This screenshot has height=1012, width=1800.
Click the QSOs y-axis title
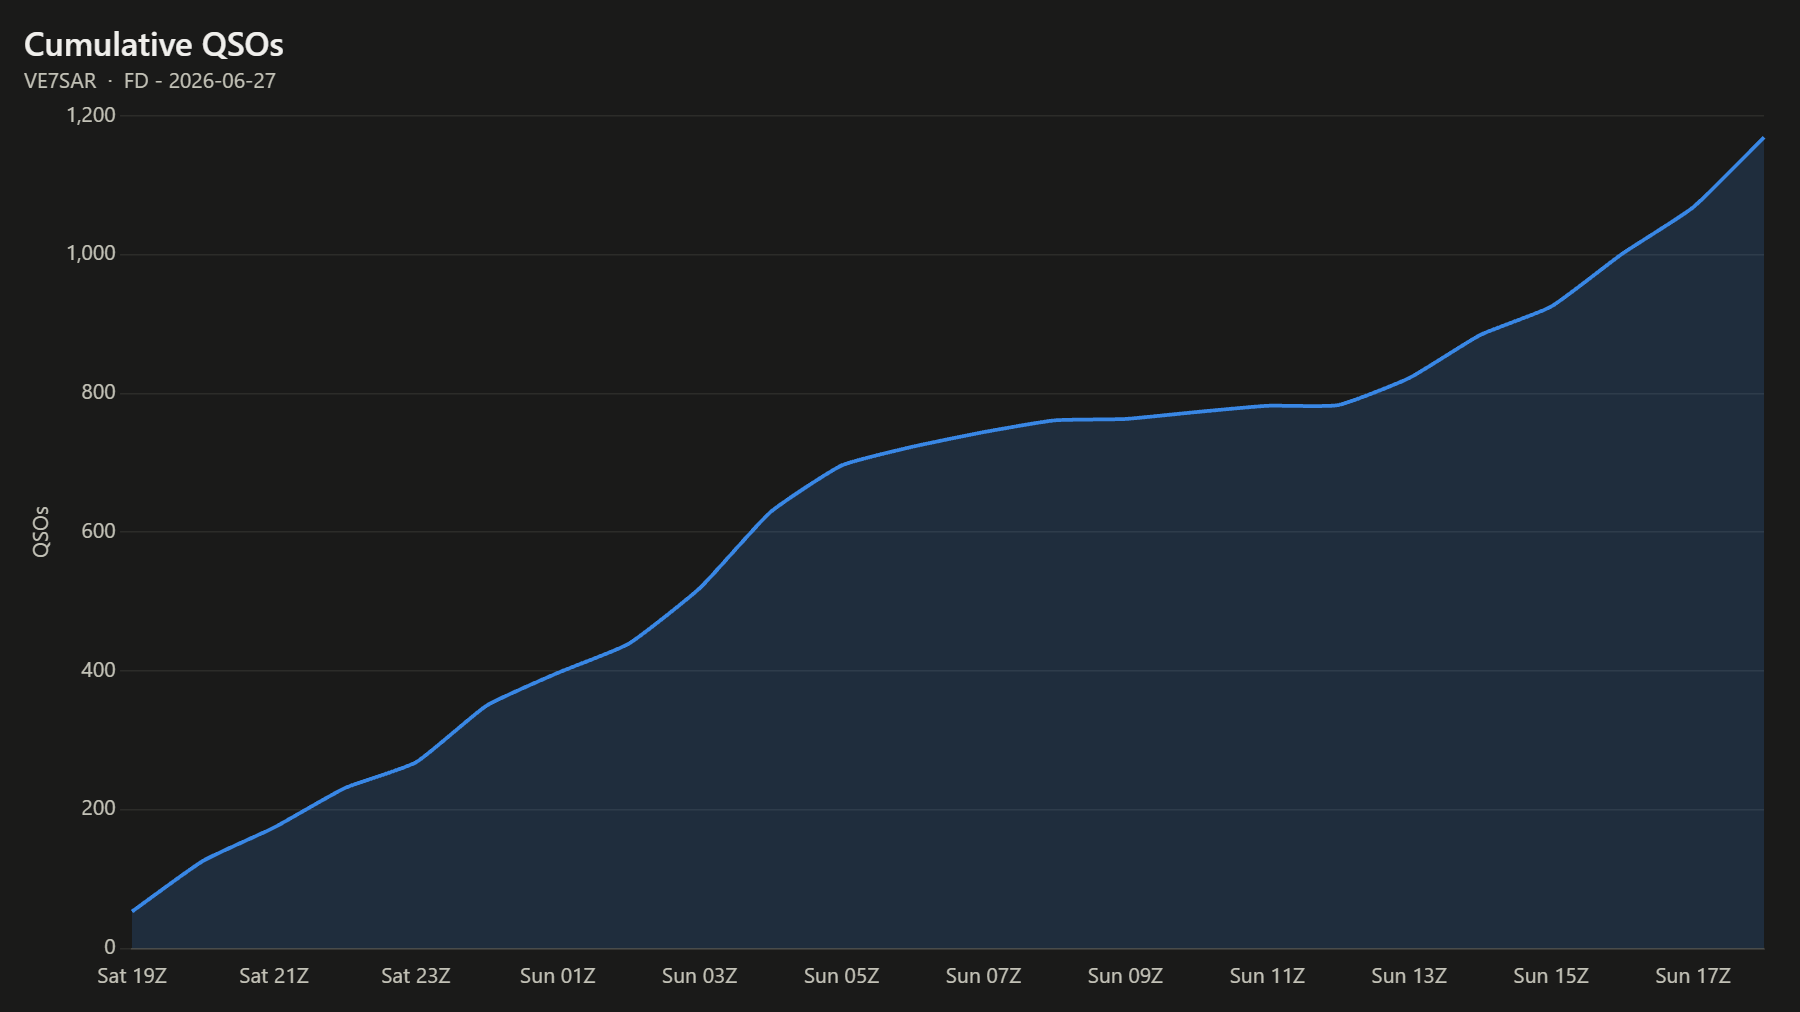click(41, 531)
